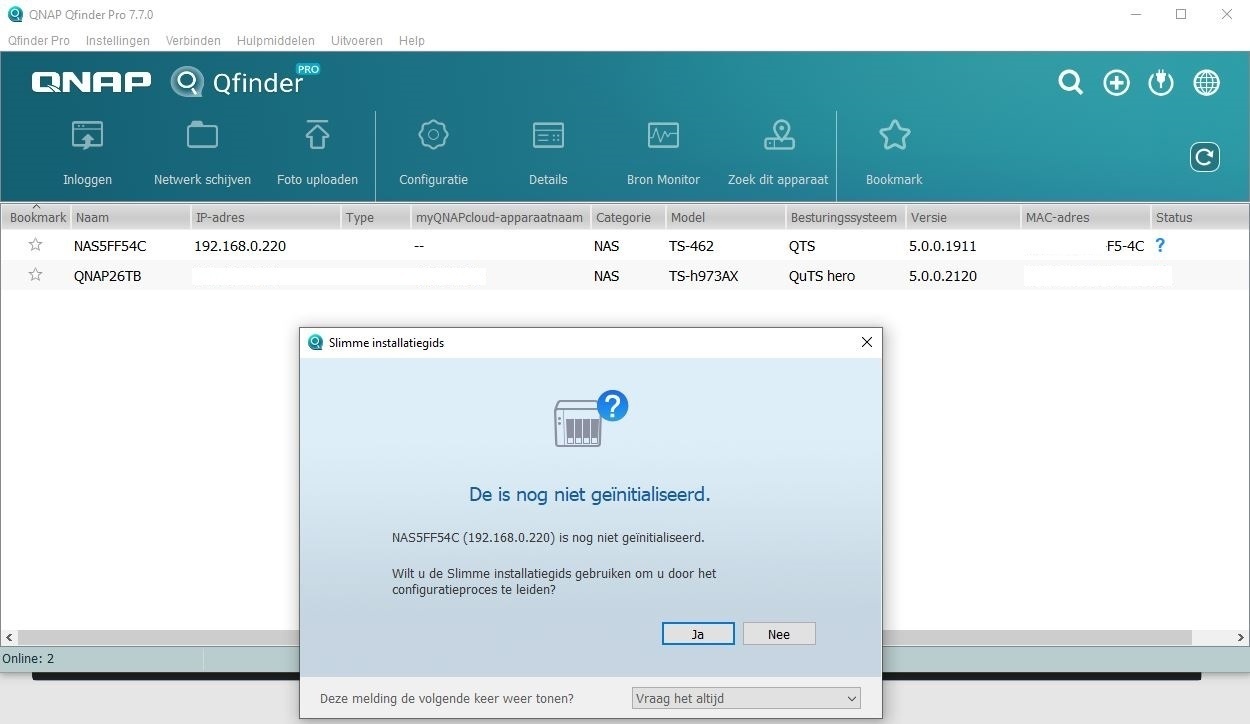Sort by Type column header

pyautogui.click(x=376, y=217)
